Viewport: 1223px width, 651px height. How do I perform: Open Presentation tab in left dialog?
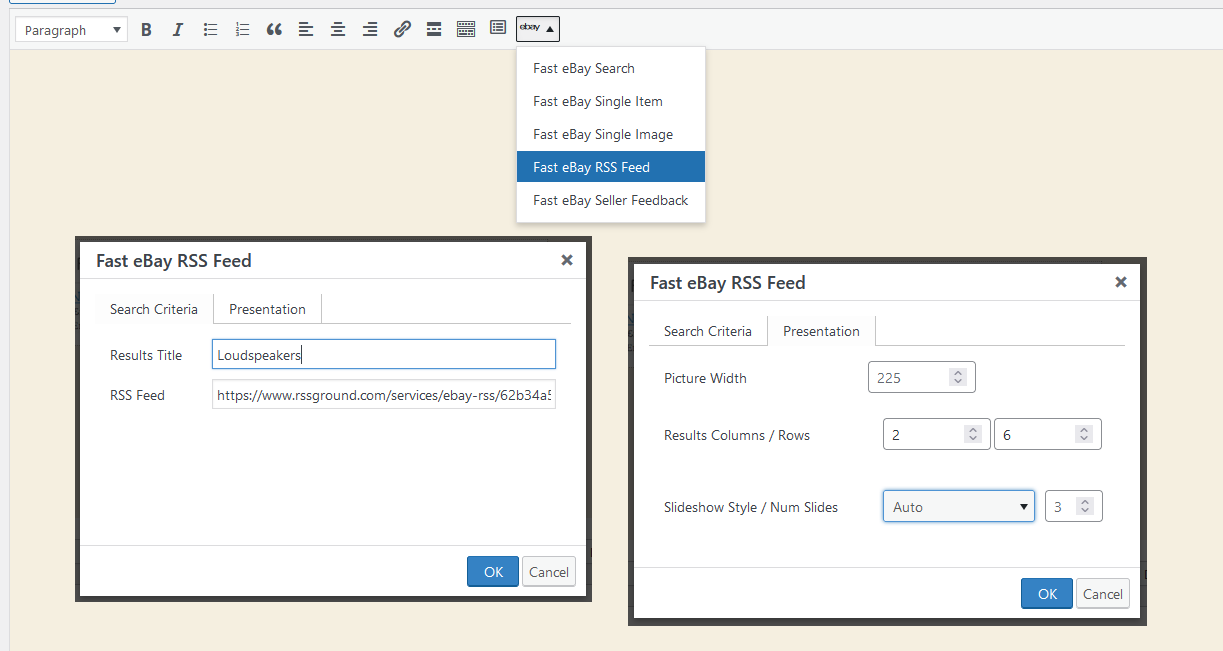coord(268,309)
